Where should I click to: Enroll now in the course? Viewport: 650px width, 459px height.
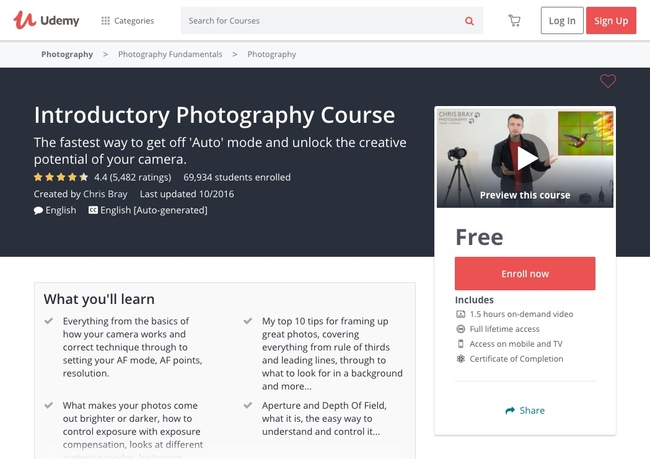(x=524, y=273)
